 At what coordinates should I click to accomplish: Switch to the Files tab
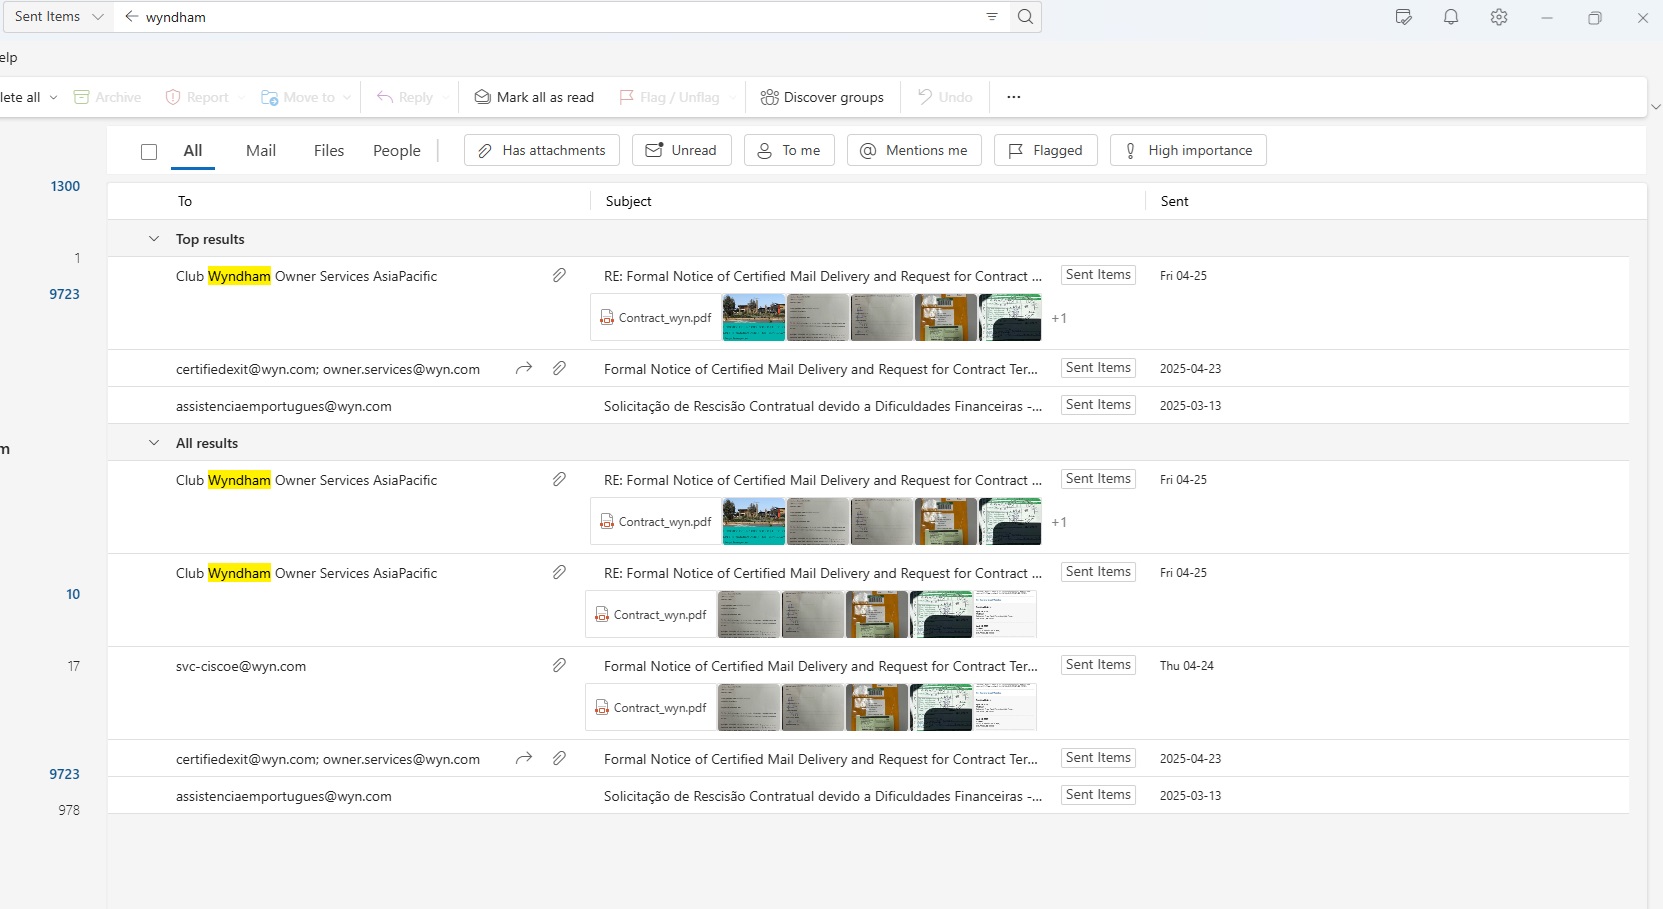tap(329, 151)
